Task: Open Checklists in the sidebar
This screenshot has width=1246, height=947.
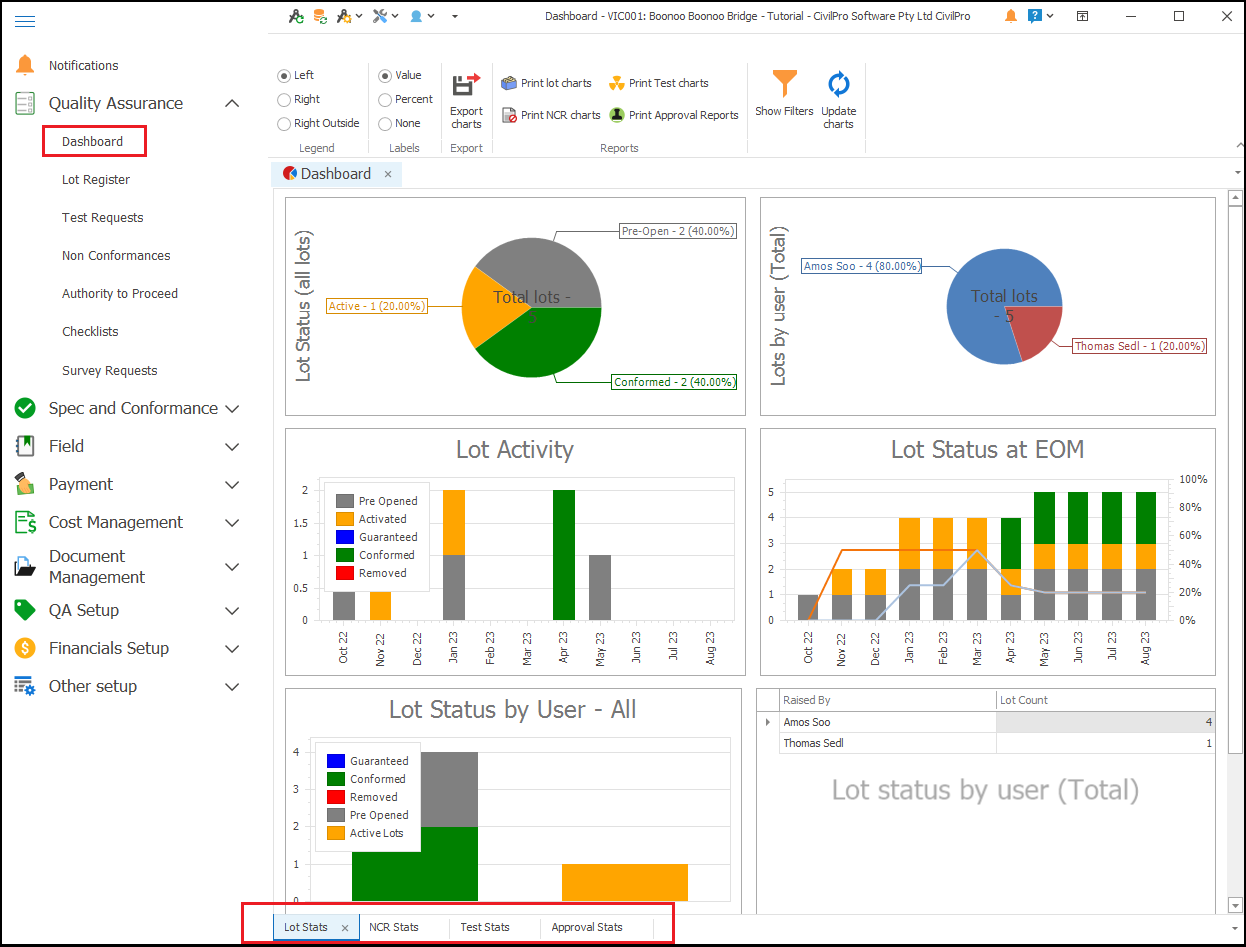Action: (90, 332)
